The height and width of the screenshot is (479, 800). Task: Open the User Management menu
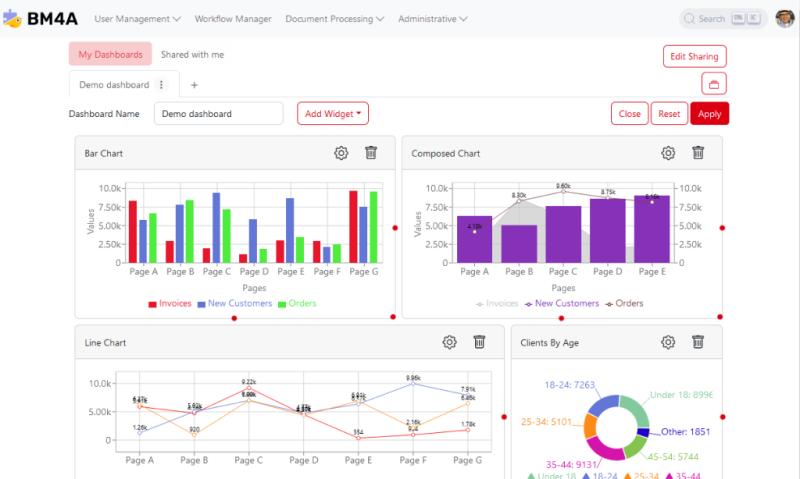click(x=137, y=18)
